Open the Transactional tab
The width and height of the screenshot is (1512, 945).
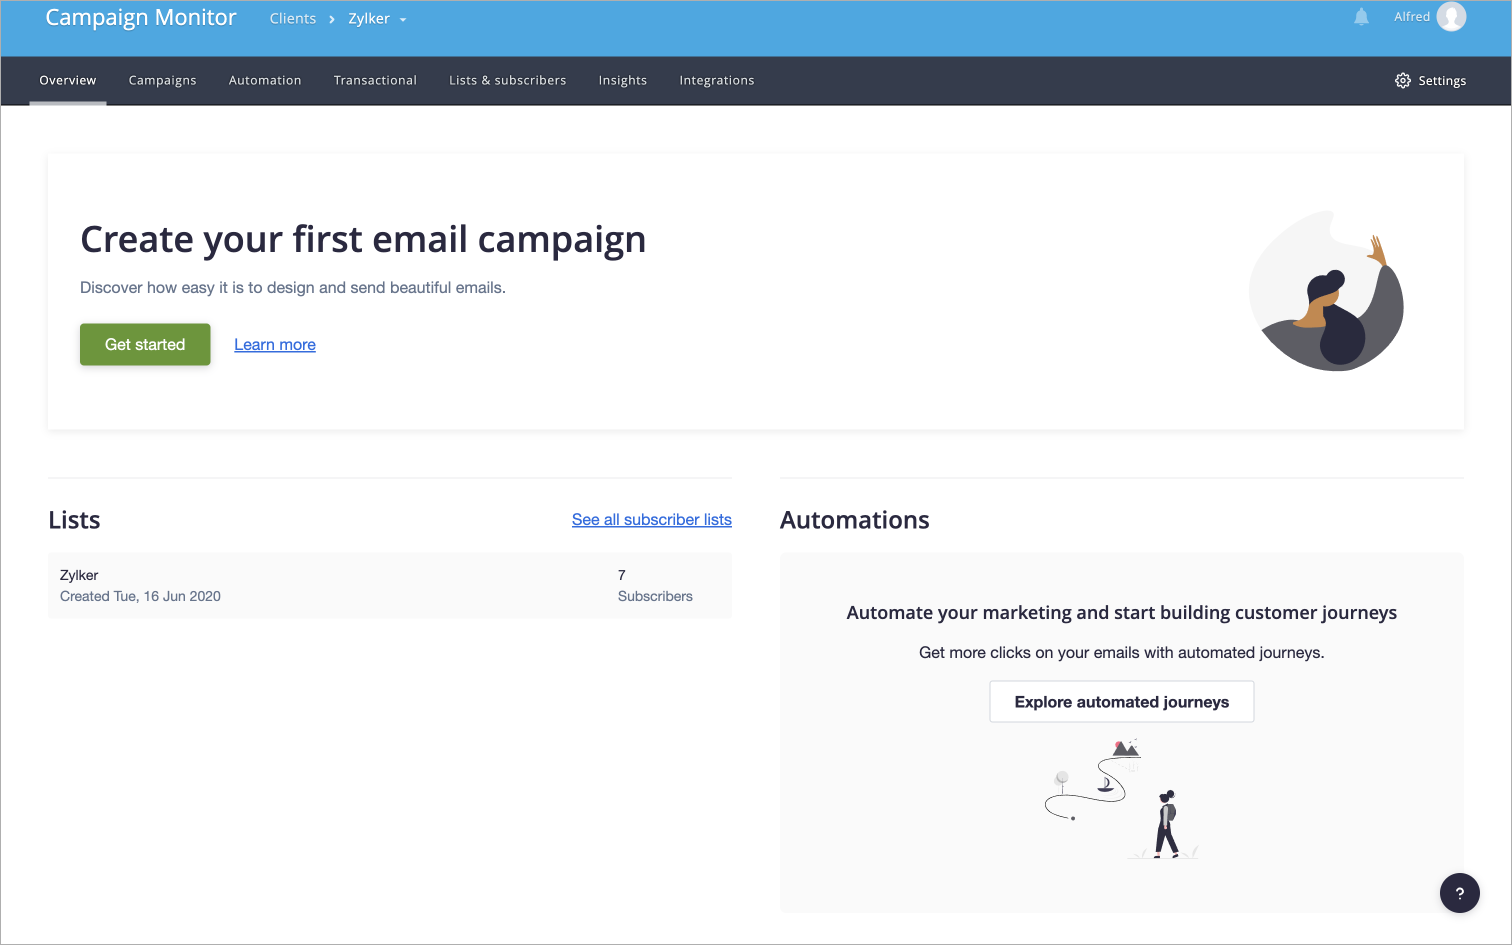(x=375, y=80)
